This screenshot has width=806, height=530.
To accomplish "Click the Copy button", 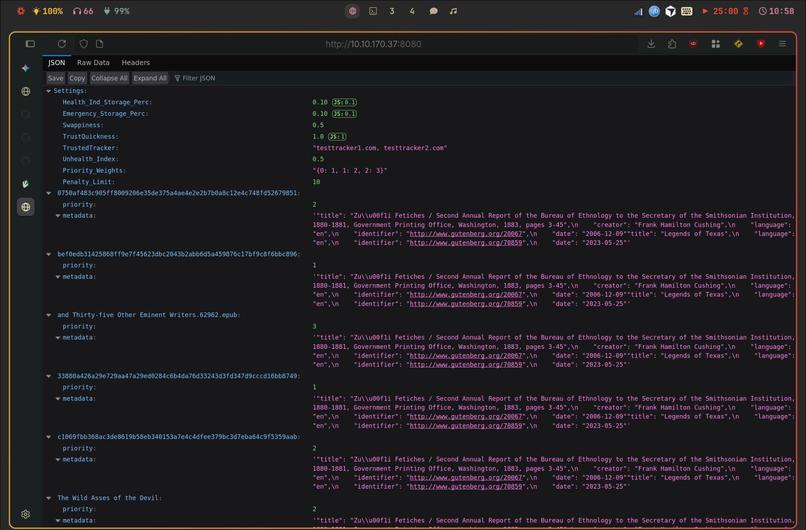I will 77,78.
